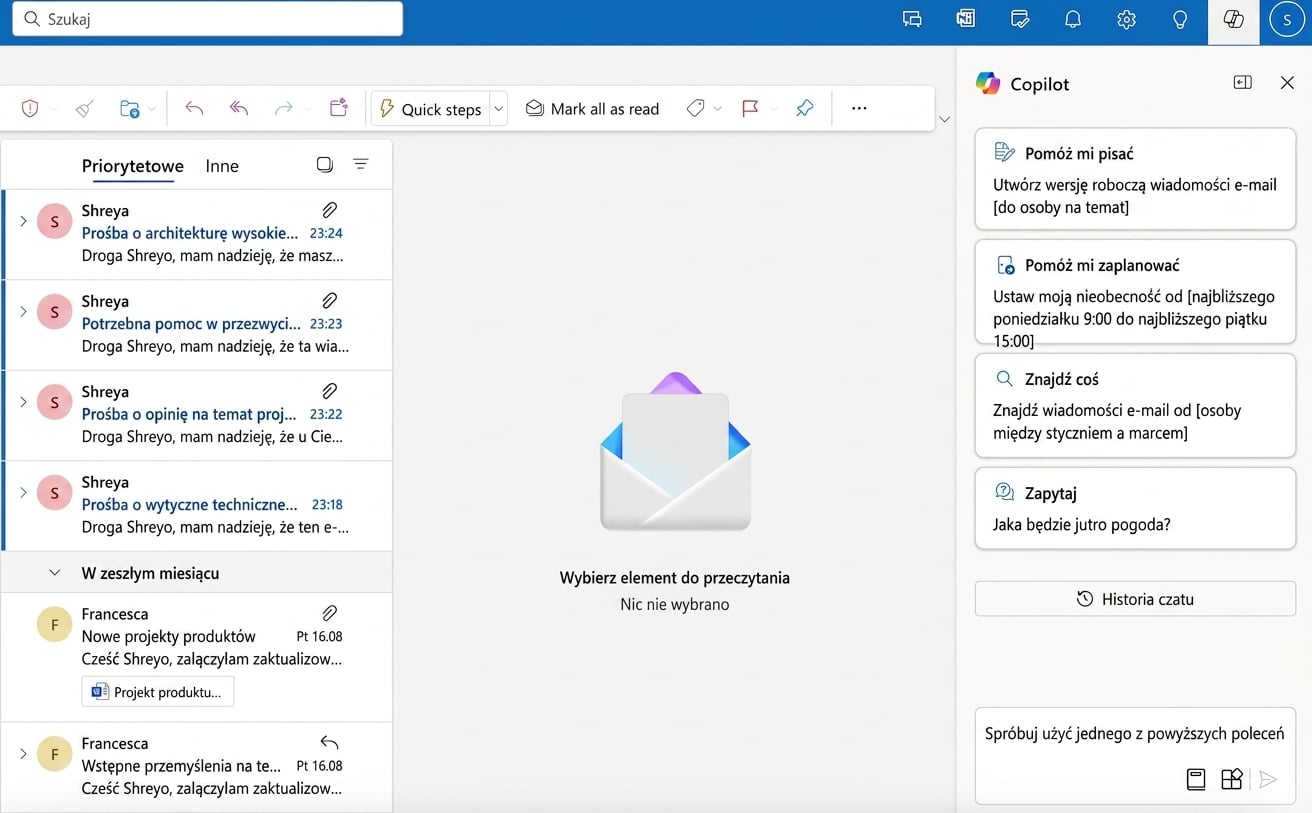Switch to the Inne tab
1312x813 pixels.
click(x=222, y=166)
